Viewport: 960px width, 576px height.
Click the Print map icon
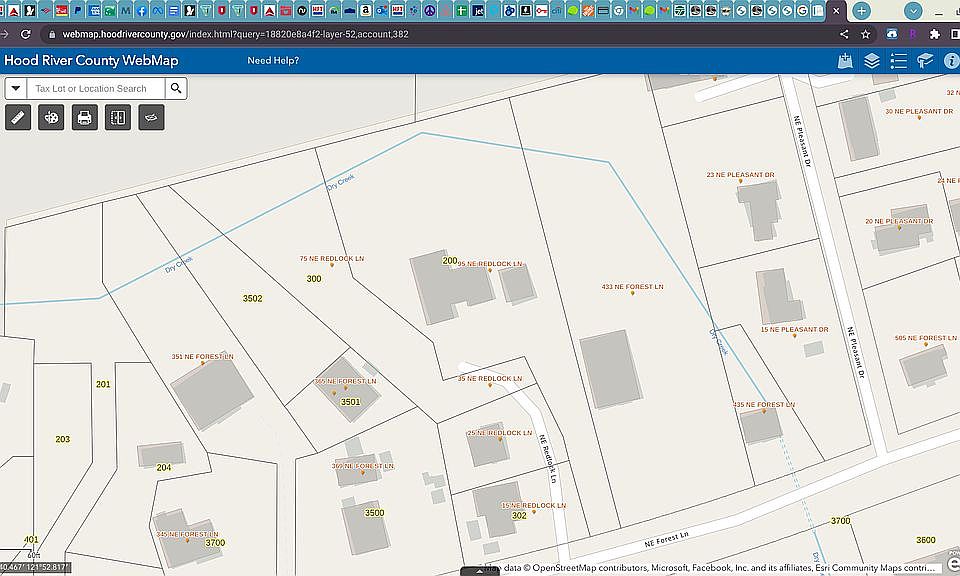pyautogui.click(x=85, y=118)
